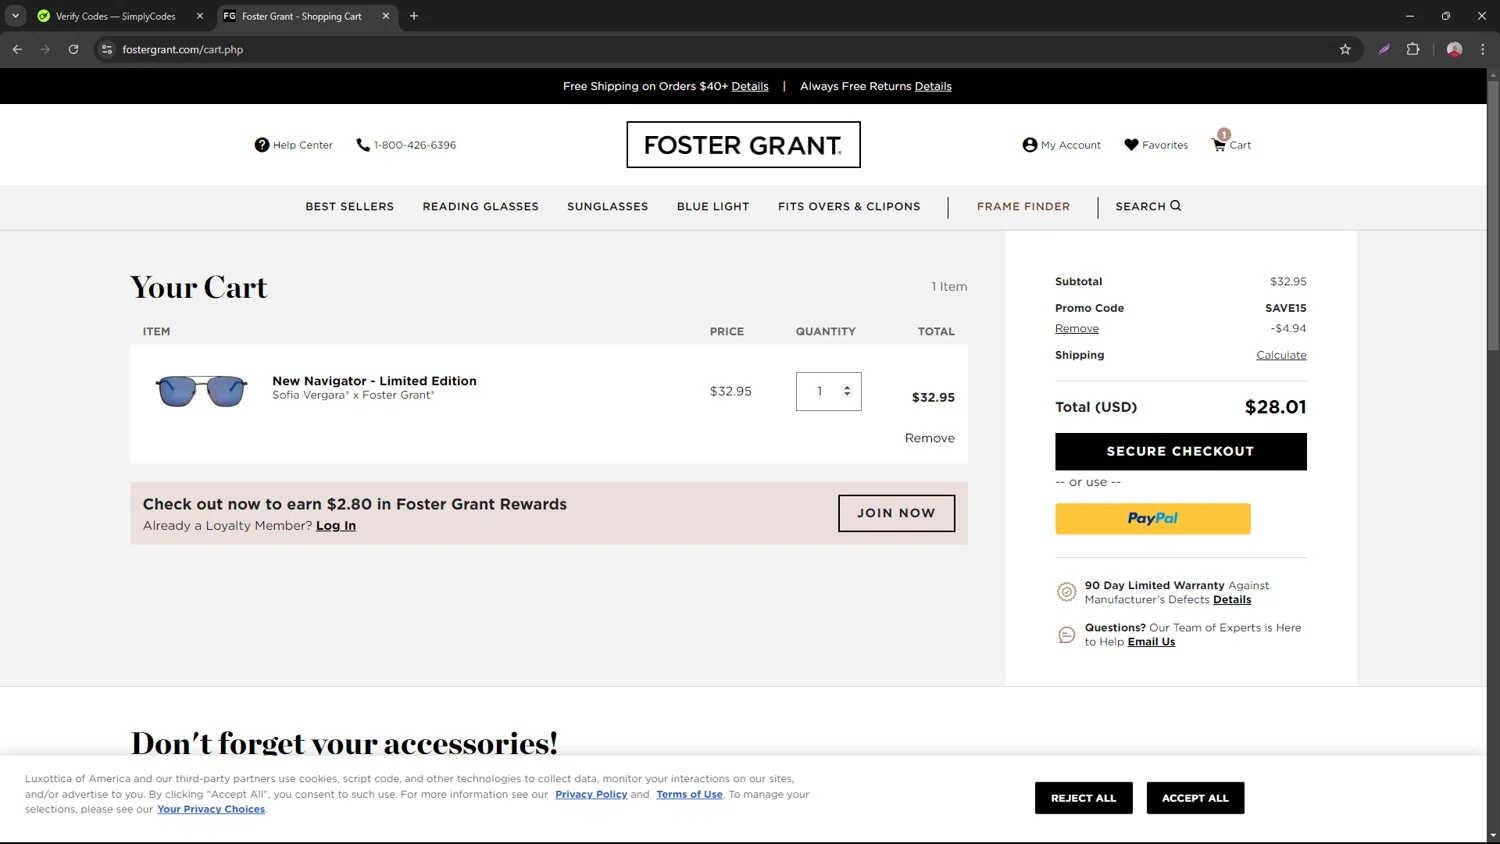The height and width of the screenshot is (844, 1500).
Task: Click the 90 Day Warranty badge icon
Action: pos(1066,592)
